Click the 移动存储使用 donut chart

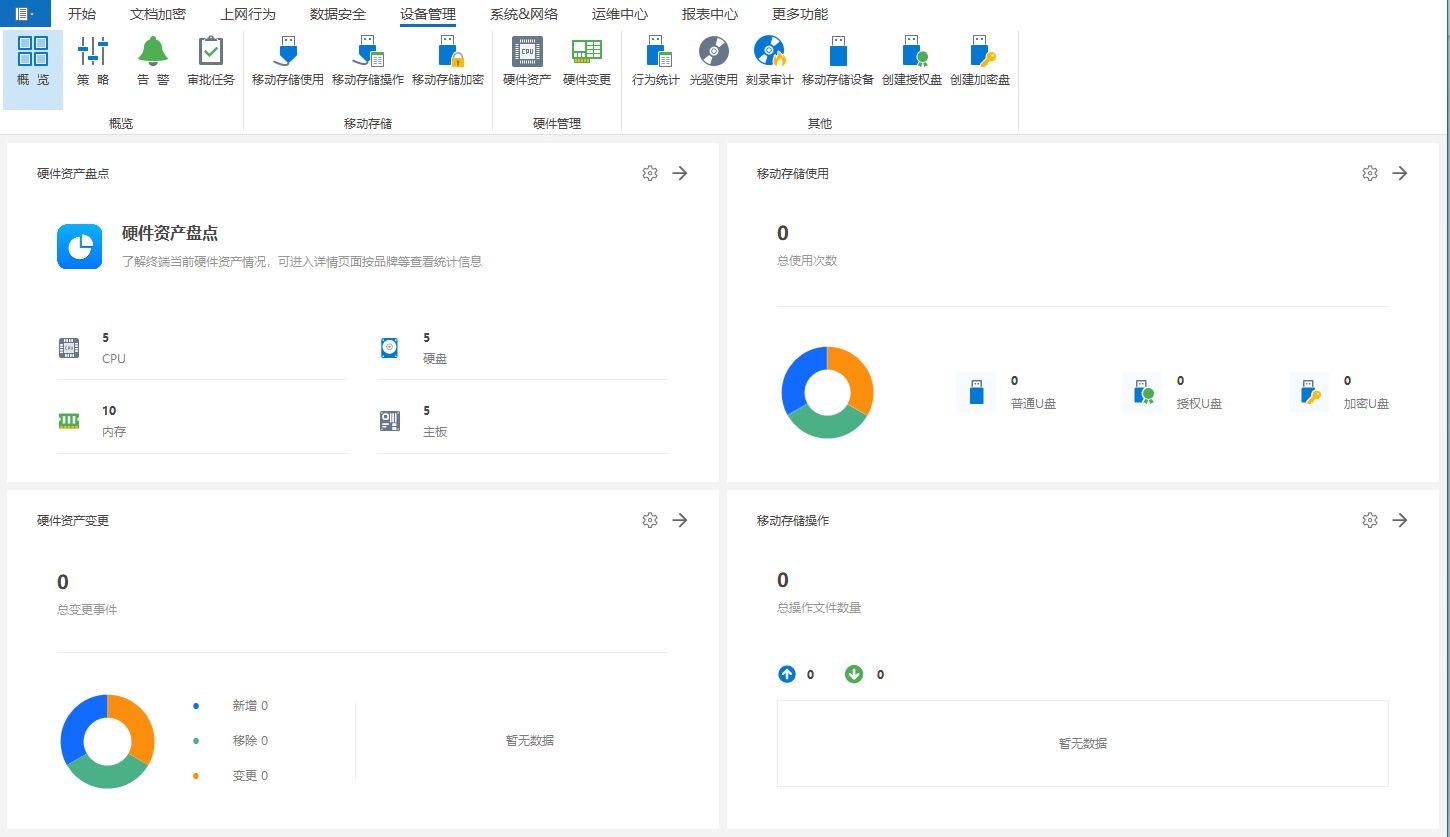[x=827, y=392]
